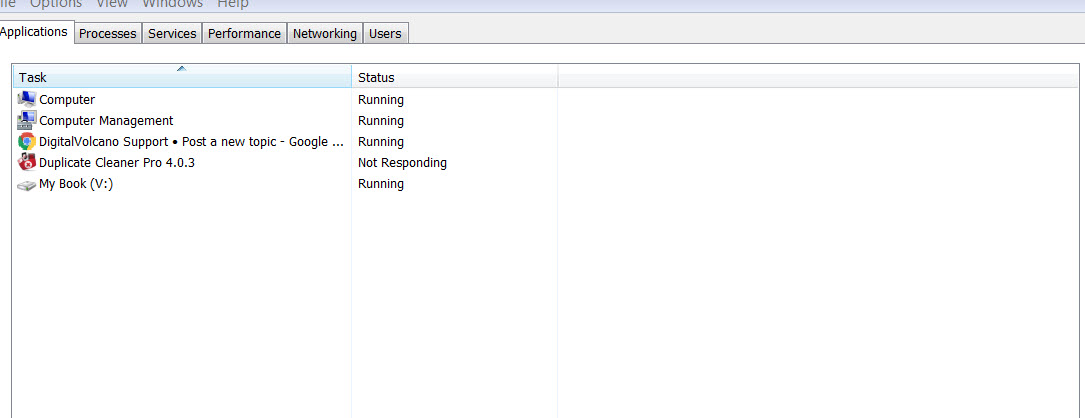Go to the Performance tab
1085x418 pixels.
point(244,33)
